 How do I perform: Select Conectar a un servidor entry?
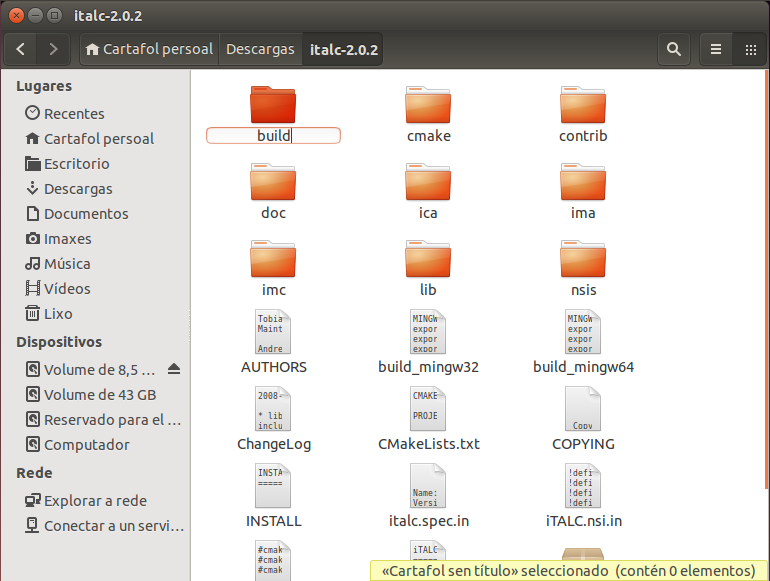(95, 526)
